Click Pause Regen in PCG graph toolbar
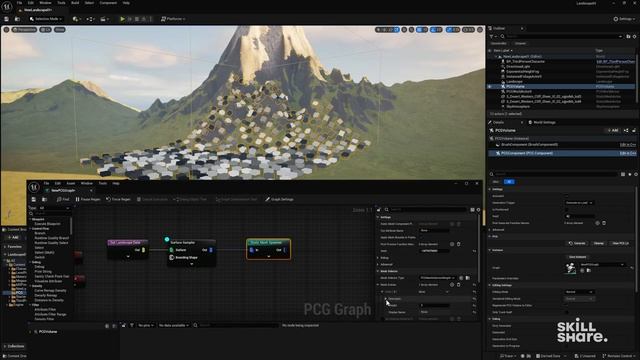 point(88,199)
